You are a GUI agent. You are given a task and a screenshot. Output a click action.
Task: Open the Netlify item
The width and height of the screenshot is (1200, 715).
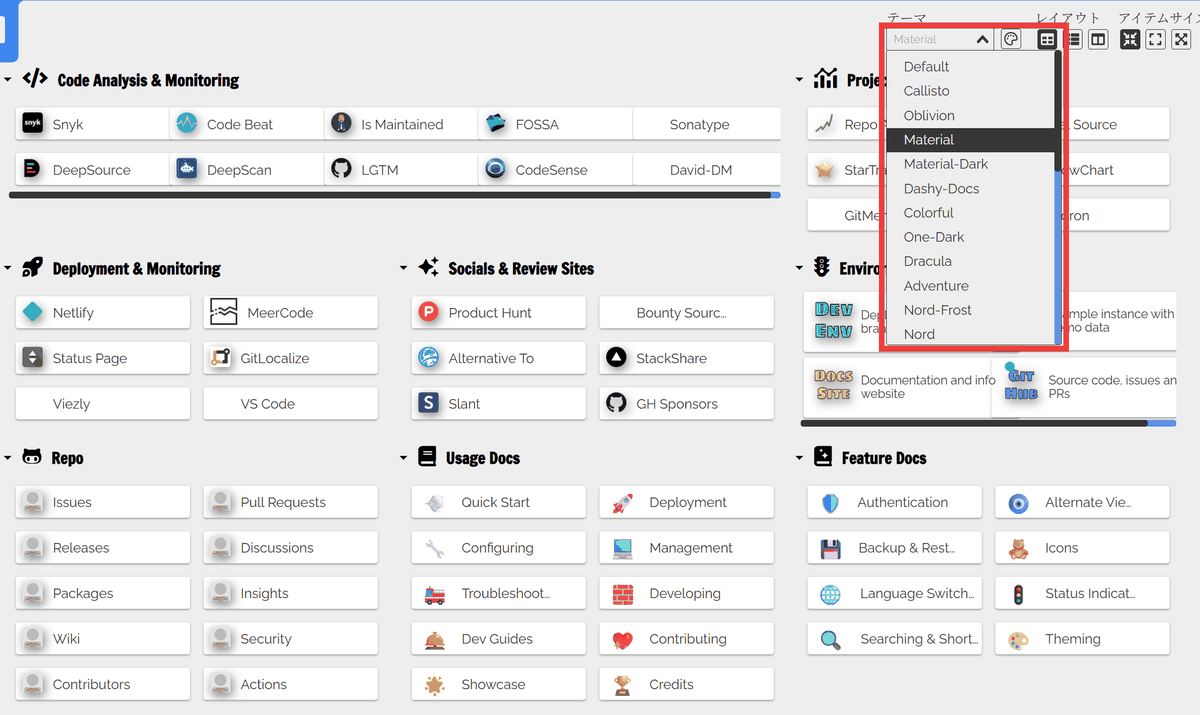[103, 313]
